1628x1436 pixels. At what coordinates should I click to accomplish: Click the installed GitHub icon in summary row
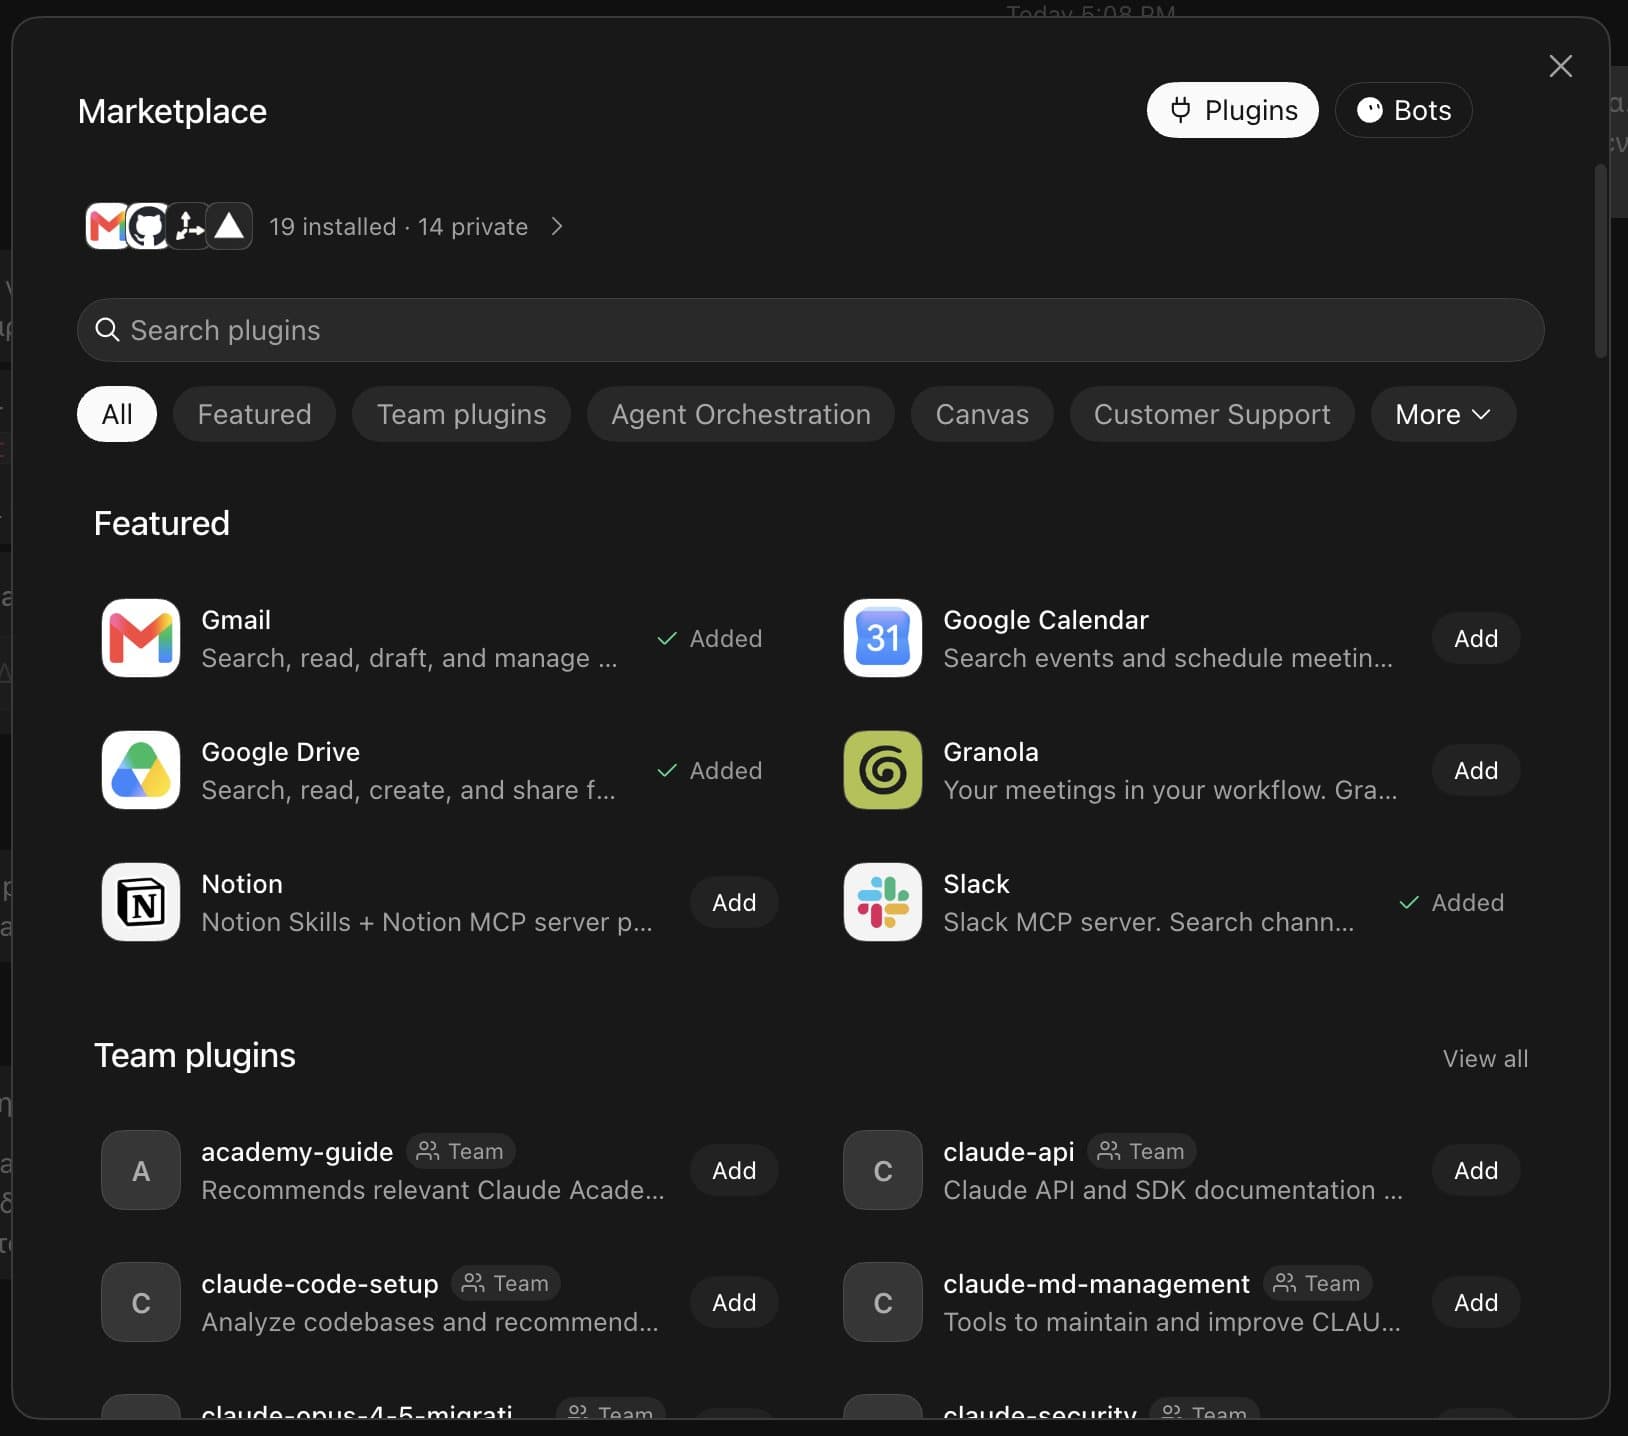[x=148, y=226]
